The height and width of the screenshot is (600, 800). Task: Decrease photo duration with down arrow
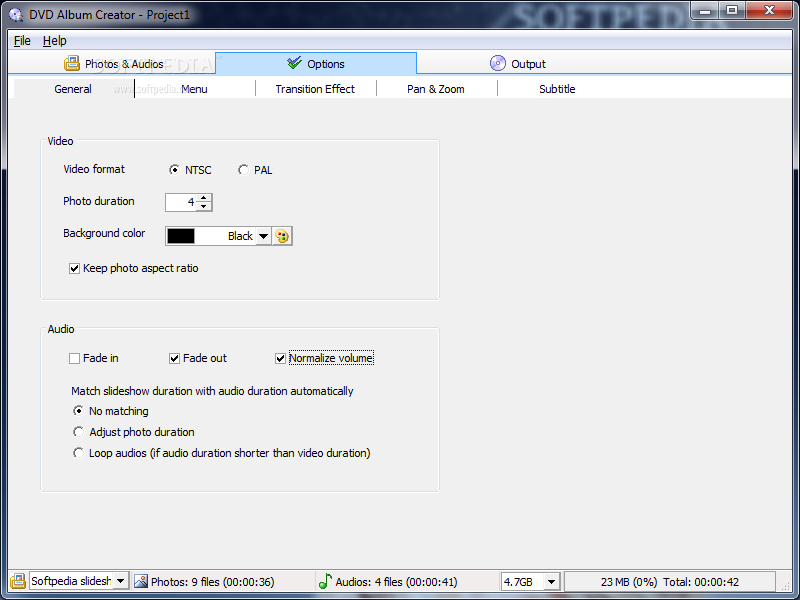[204, 206]
